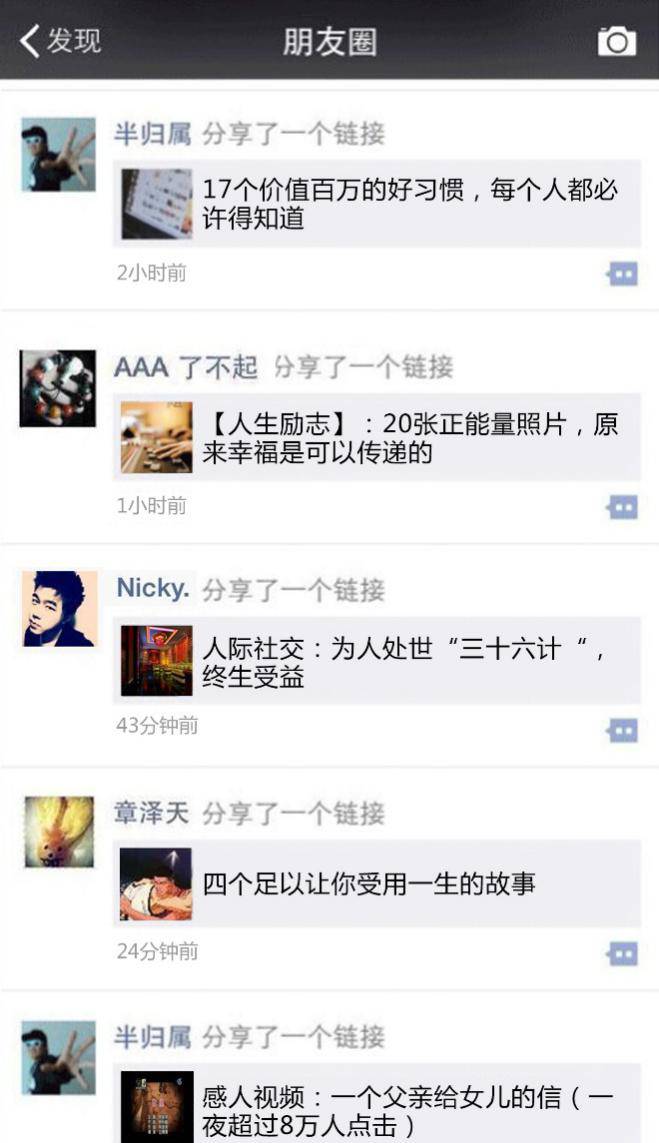Open comment menu under the 2小时前 post
This screenshot has width=659, height=1143.
point(622,274)
